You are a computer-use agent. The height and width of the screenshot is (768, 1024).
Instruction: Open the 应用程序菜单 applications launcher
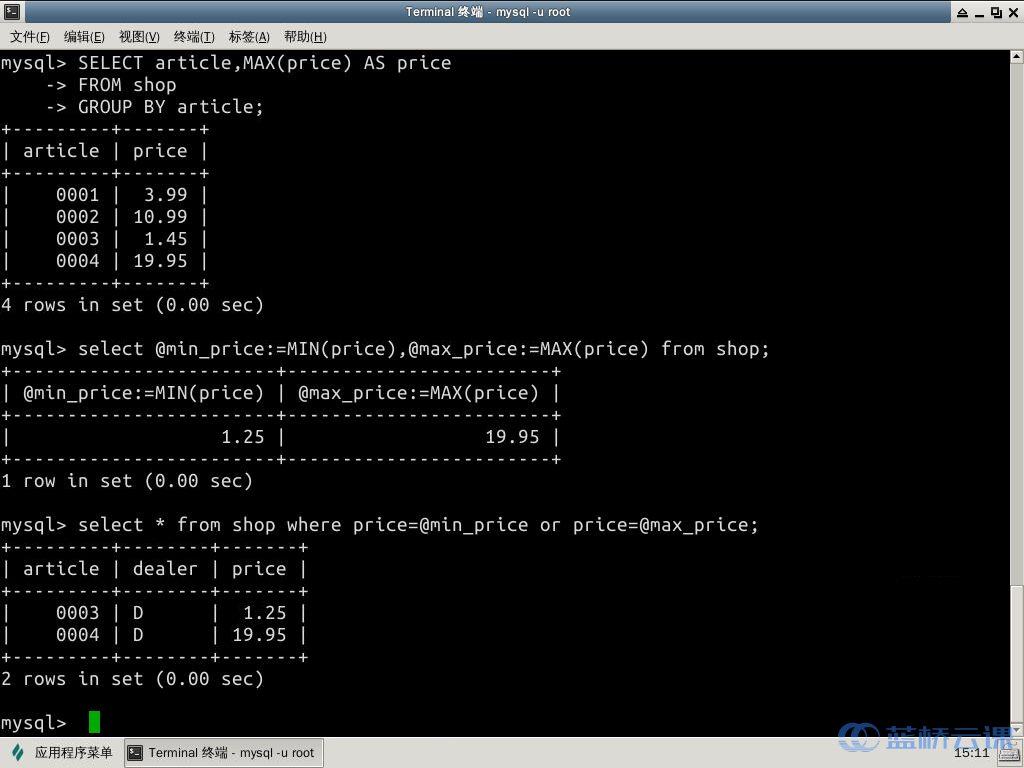[62, 753]
